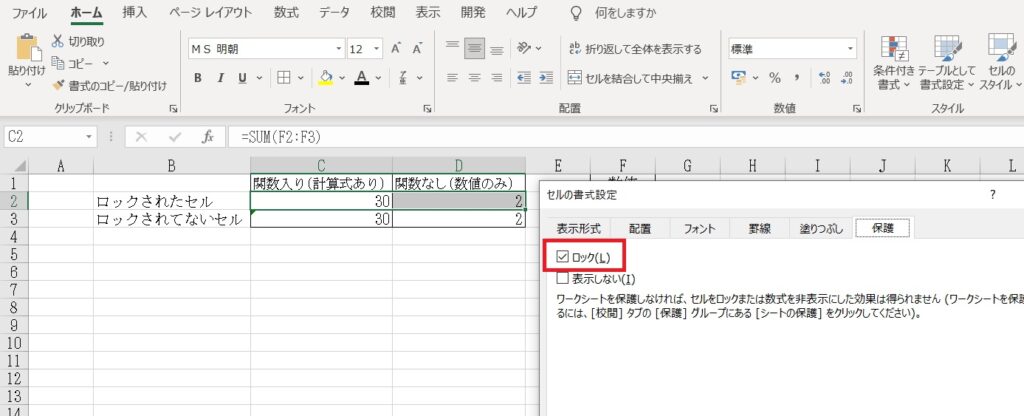Click the Insert Function fx button
The image size is (1024, 416).
208,137
